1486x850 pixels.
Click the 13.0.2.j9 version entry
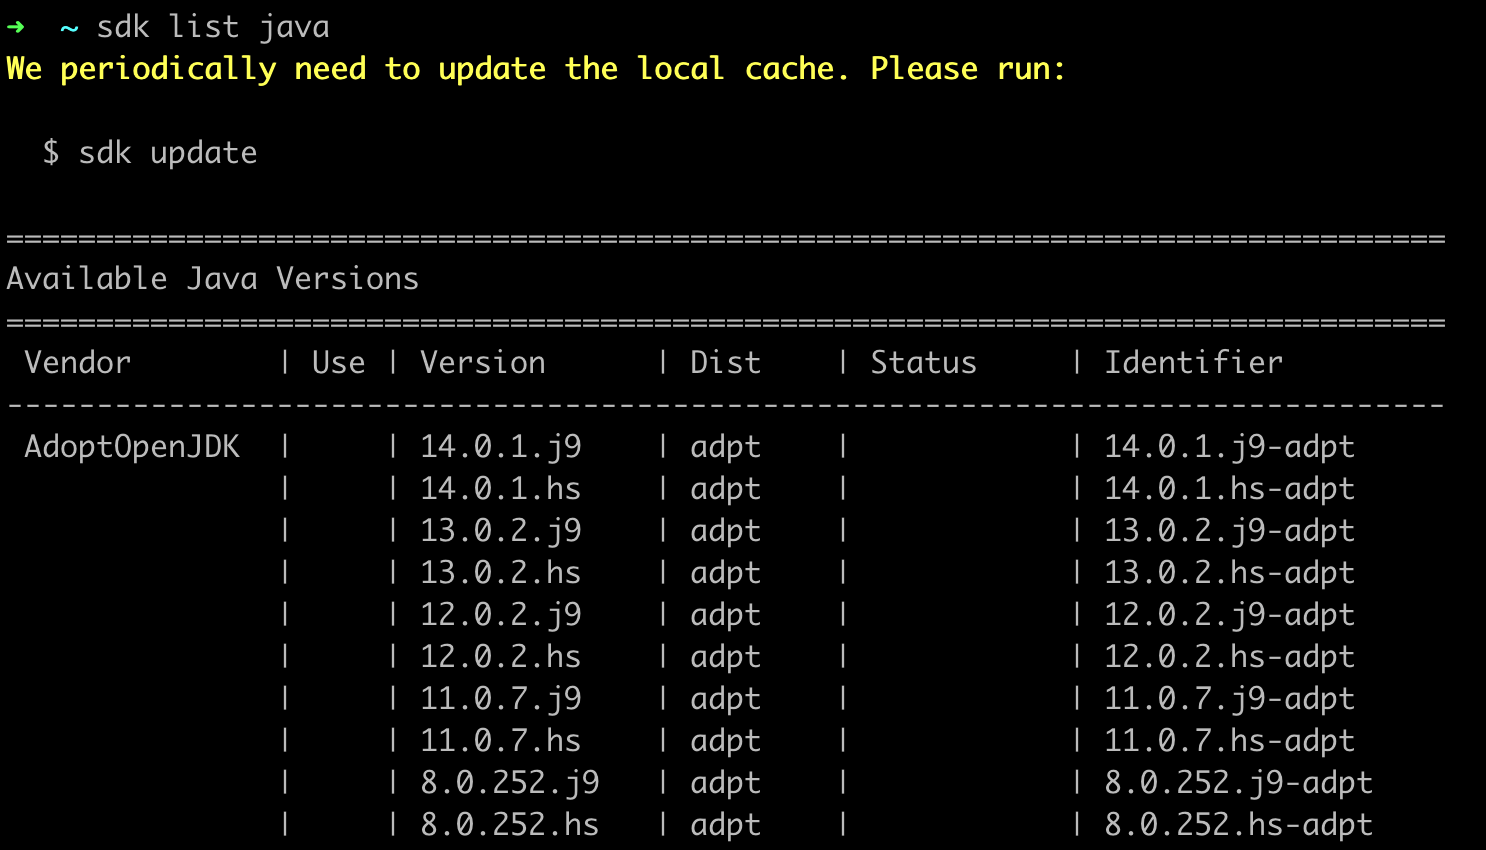(x=500, y=530)
